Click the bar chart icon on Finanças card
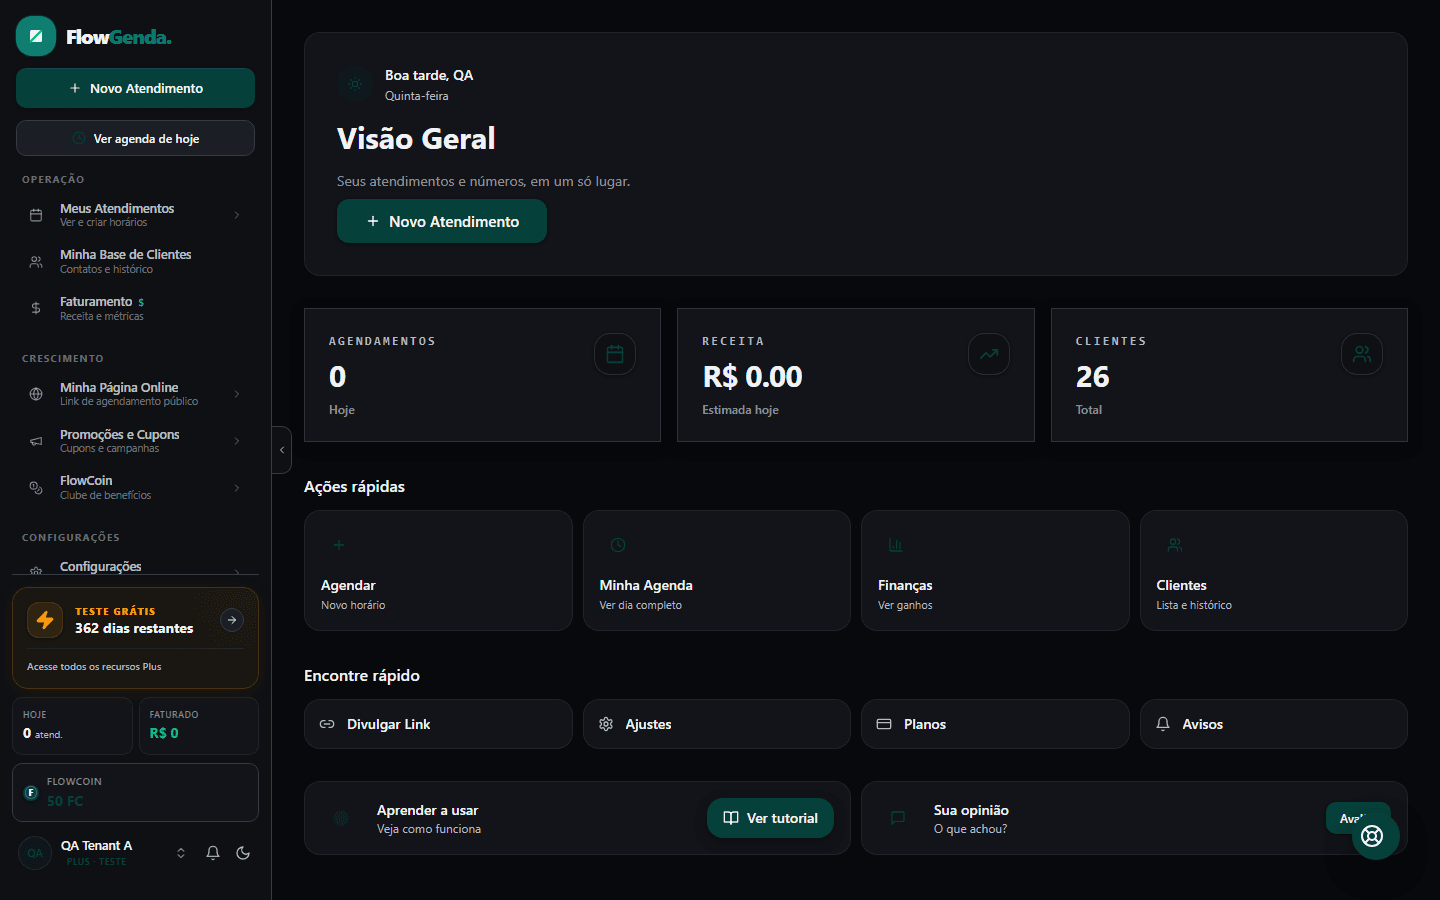This screenshot has height=900, width=1440. (896, 545)
